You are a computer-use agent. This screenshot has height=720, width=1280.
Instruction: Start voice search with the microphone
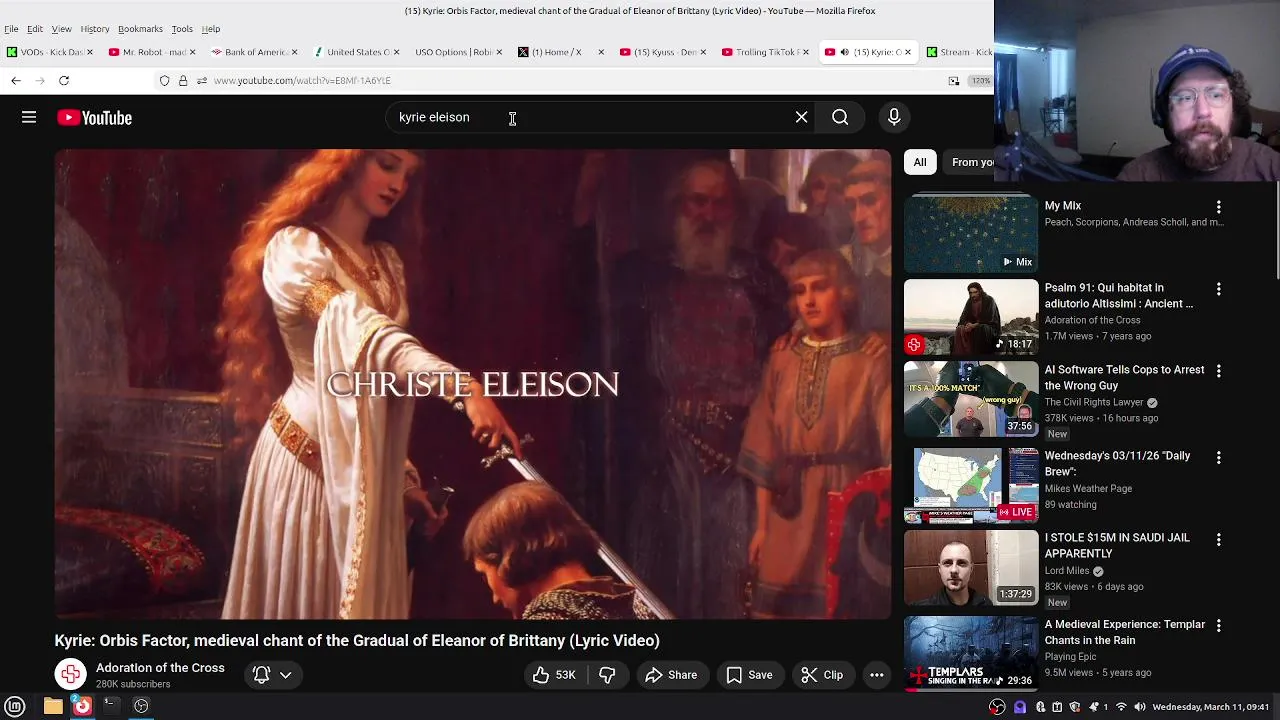[894, 117]
